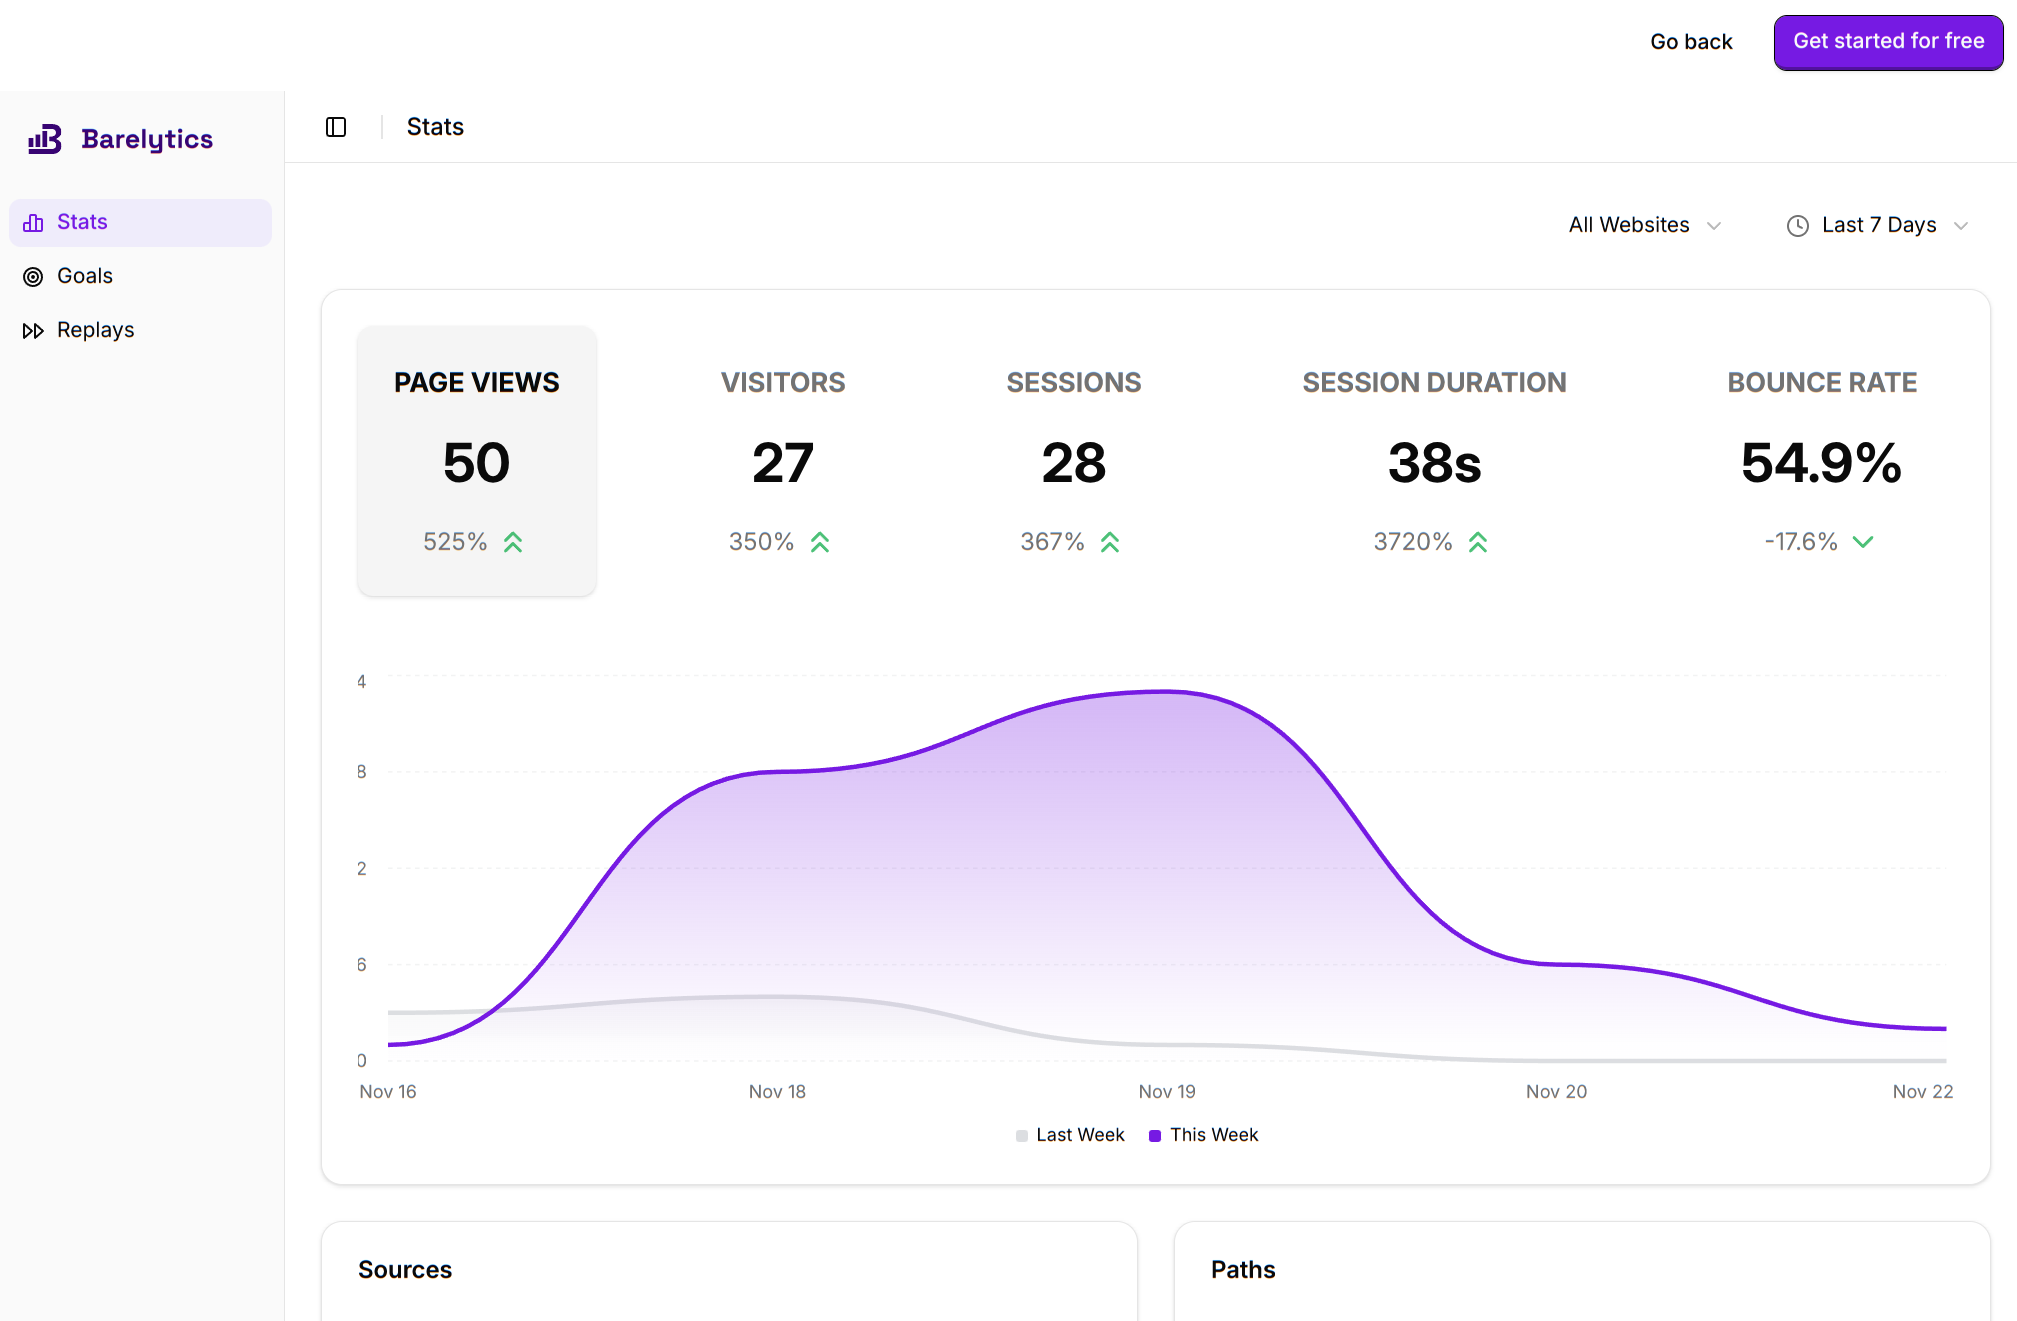Select the Session Duration metric card

[x=1433, y=460]
